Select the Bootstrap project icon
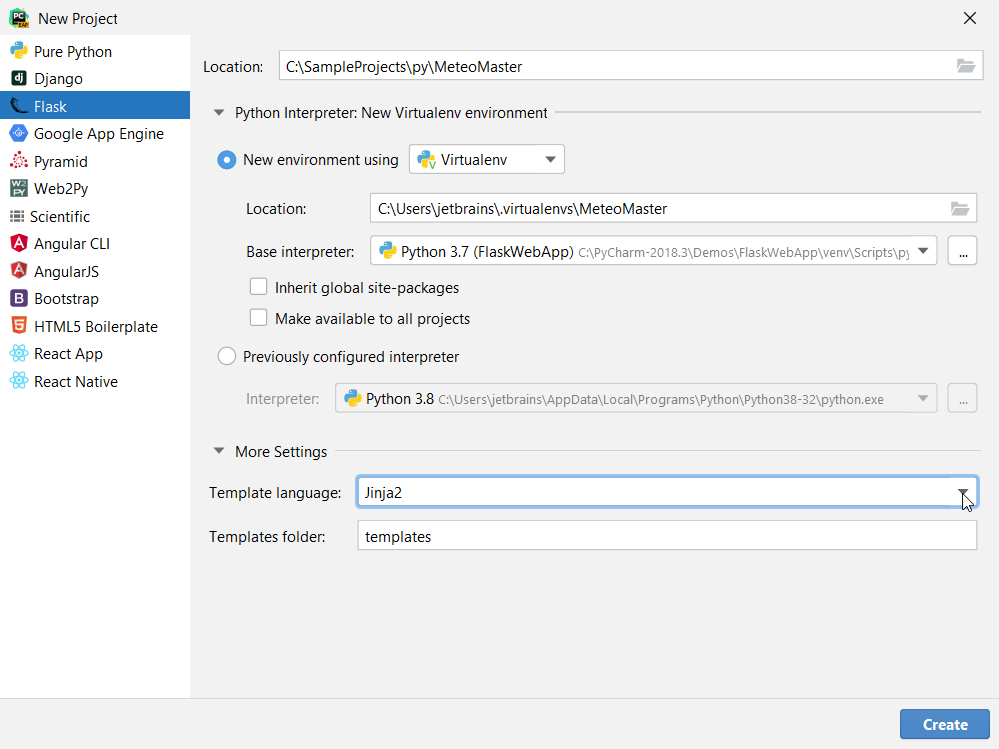Screen dimensions: 999x749 [x=18, y=299]
